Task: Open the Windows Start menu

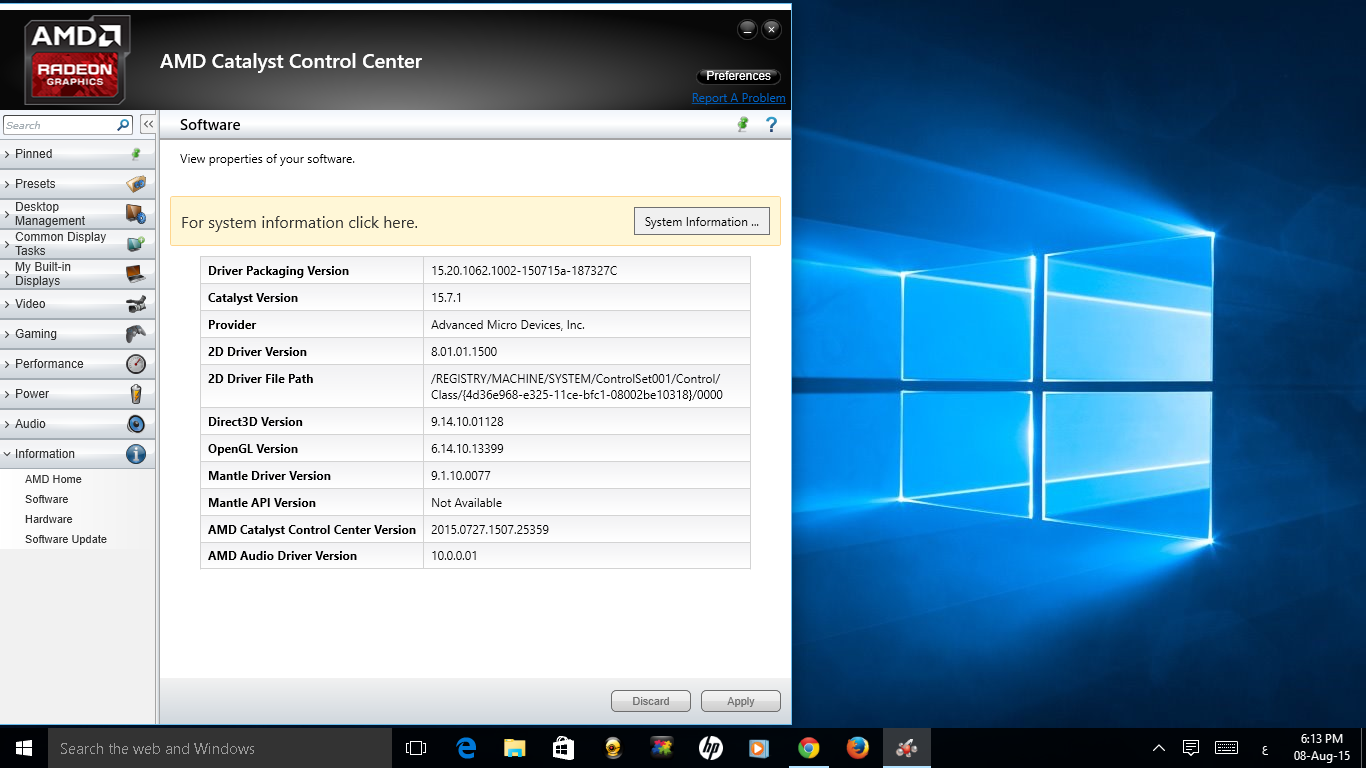Action: pyautogui.click(x=24, y=748)
